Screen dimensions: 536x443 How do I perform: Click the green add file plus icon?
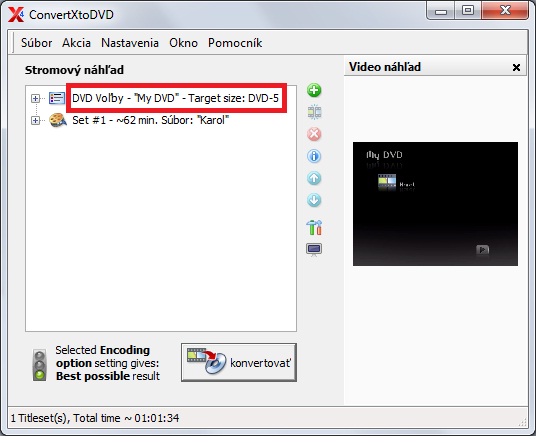tap(314, 90)
